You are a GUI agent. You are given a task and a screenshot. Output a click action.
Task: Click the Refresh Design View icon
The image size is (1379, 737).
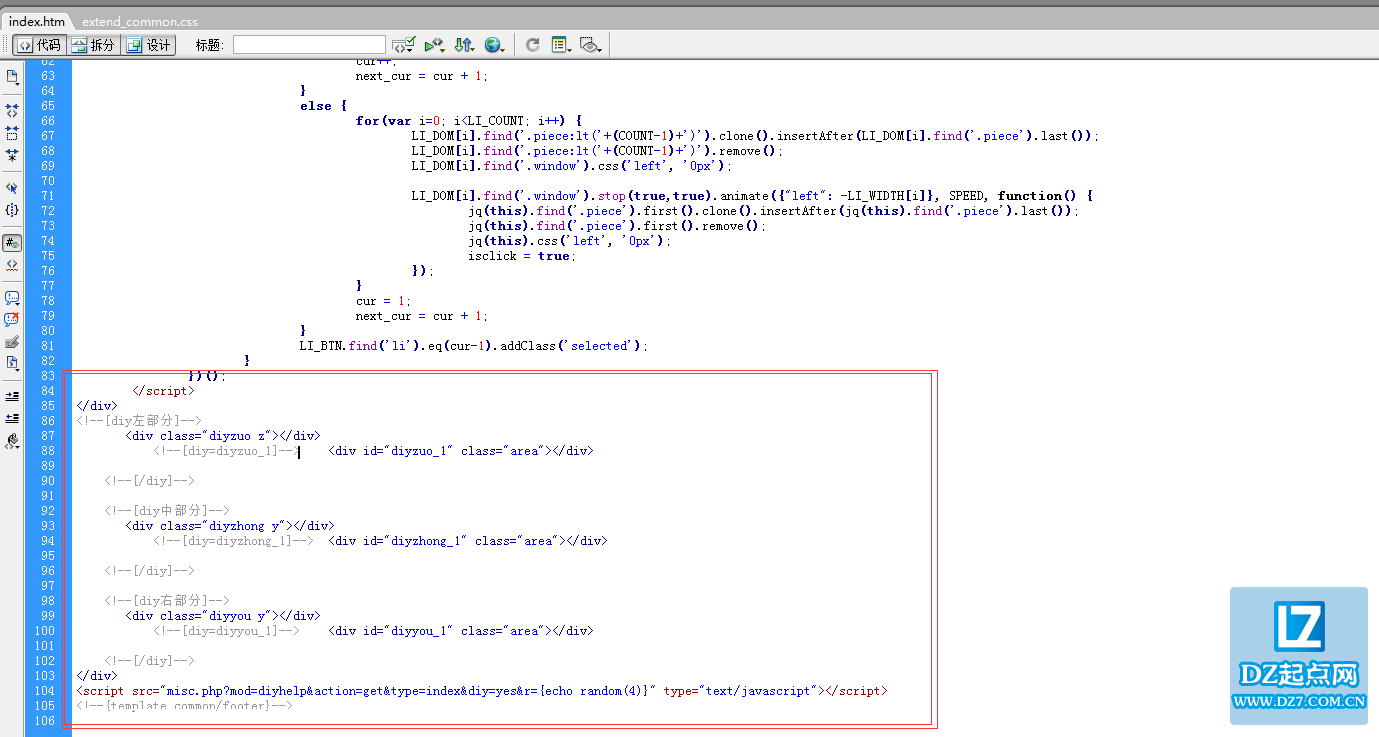tap(533, 45)
